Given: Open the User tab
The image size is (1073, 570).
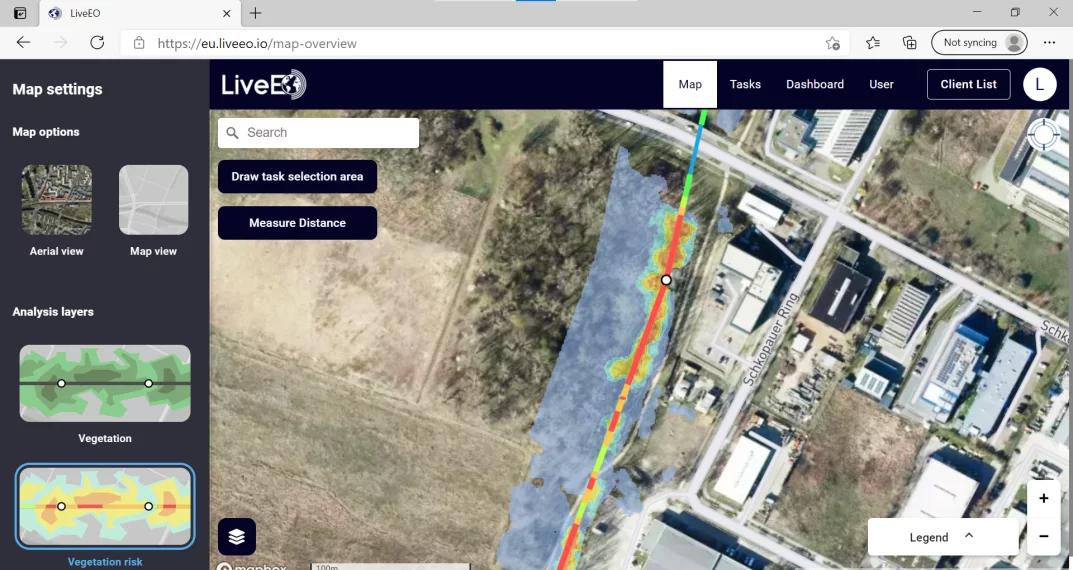Looking at the screenshot, I should 881,84.
